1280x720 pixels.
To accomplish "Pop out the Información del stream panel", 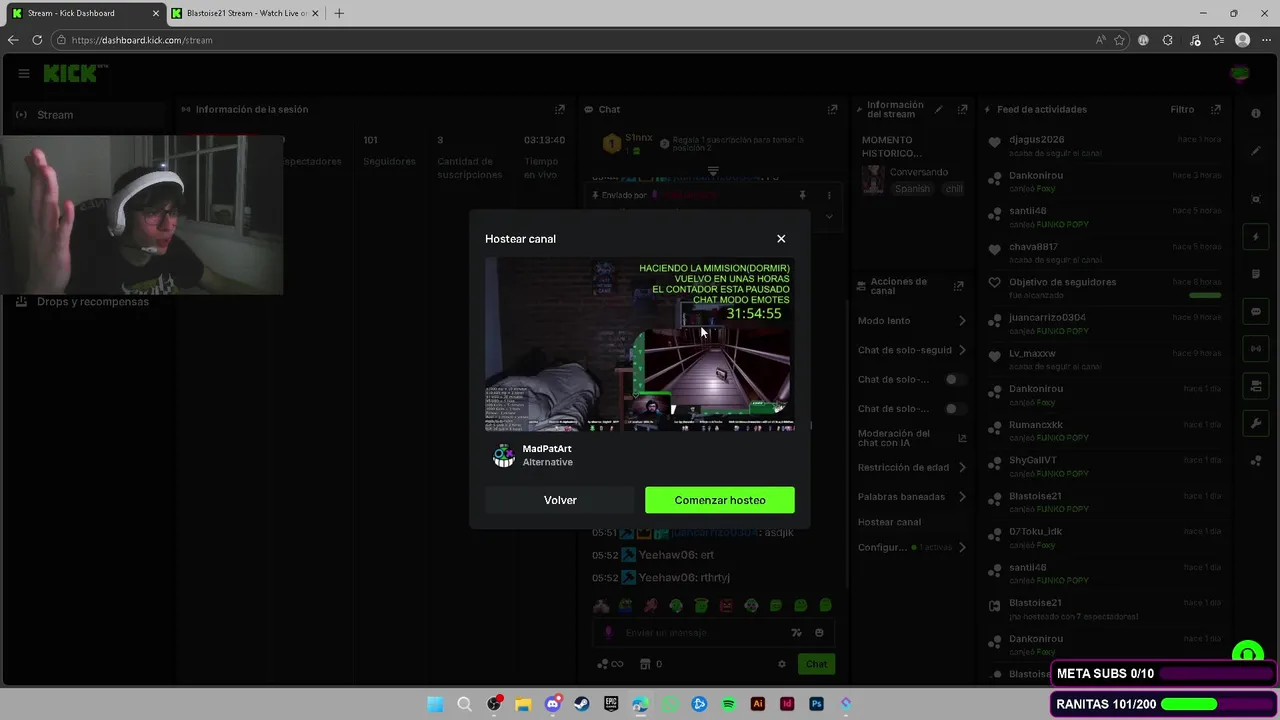I will click(962, 109).
